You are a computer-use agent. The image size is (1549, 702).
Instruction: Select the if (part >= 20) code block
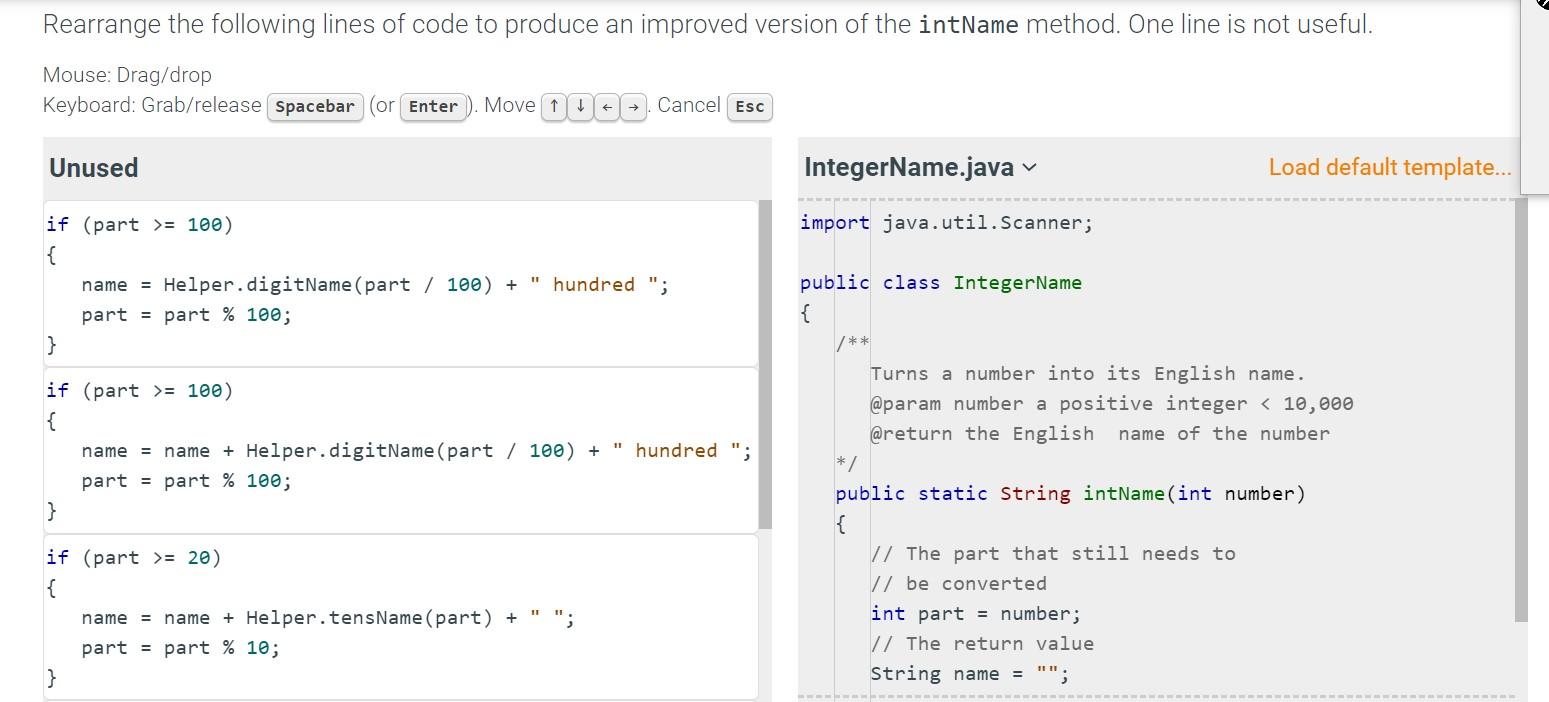[x=401, y=617]
